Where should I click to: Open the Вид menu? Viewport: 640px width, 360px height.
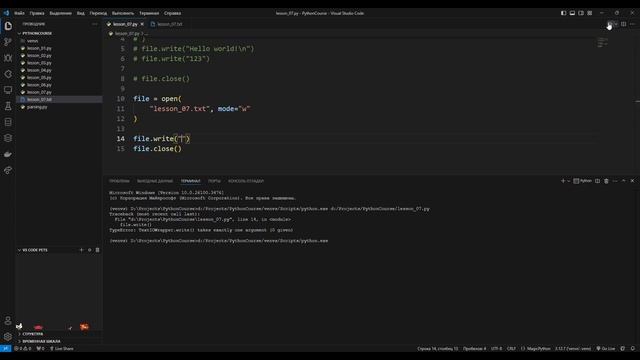pos(81,13)
